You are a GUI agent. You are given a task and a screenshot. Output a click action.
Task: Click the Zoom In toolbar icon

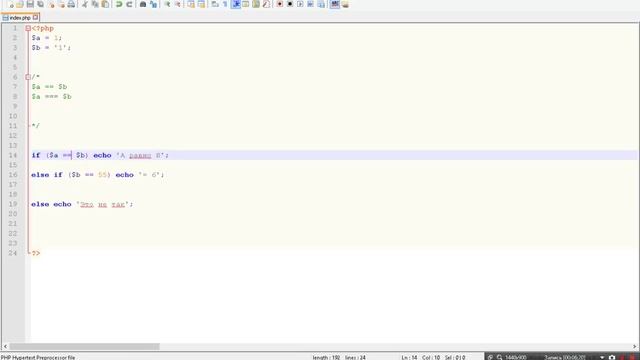click(x=167, y=4)
